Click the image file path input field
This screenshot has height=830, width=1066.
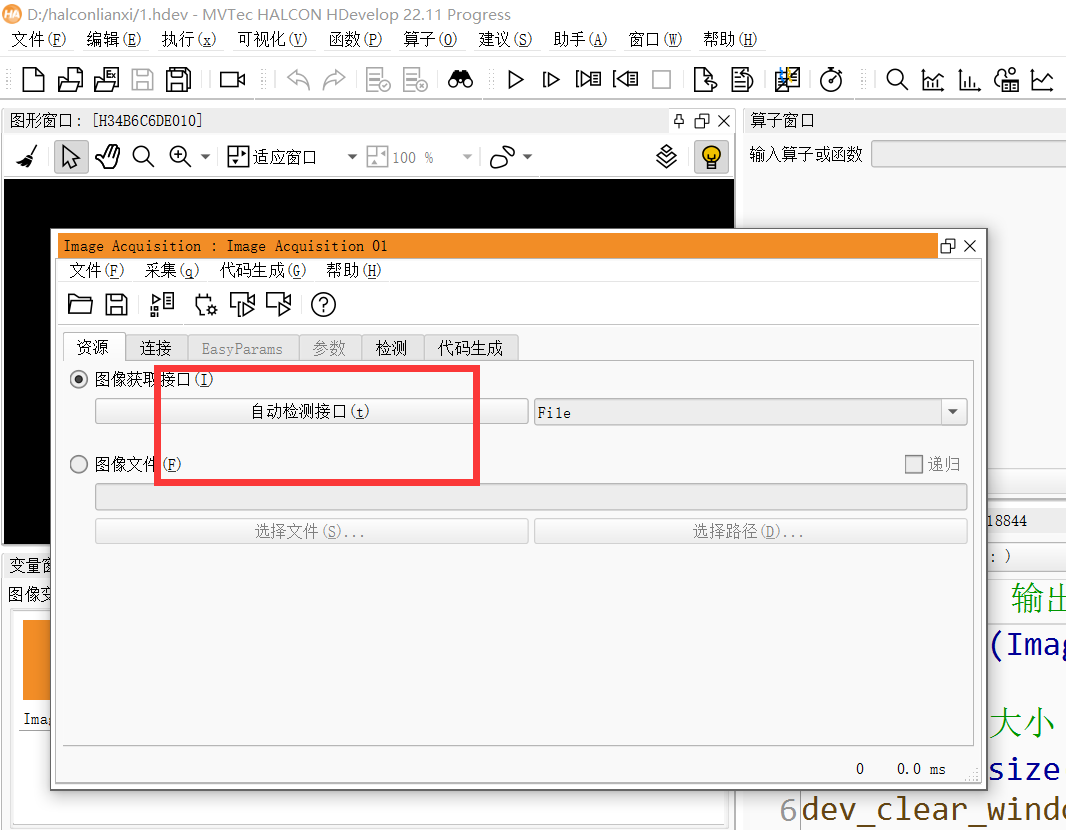click(531, 497)
